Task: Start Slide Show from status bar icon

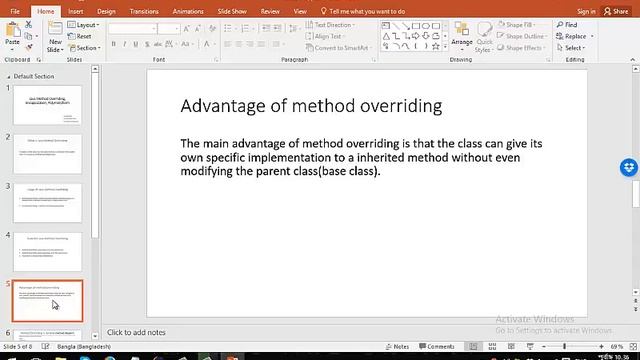Action: tap(530, 346)
